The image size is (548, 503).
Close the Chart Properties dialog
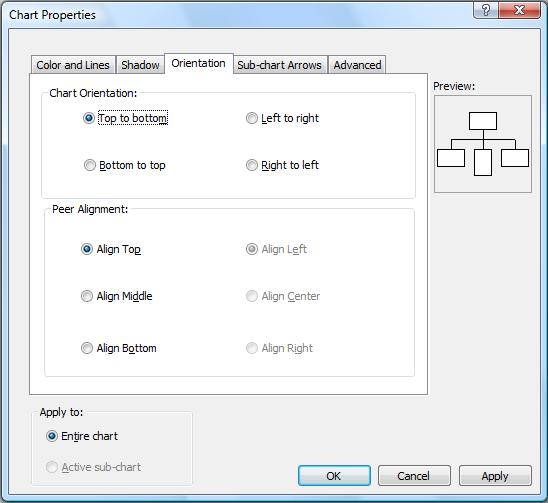(x=519, y=9)
